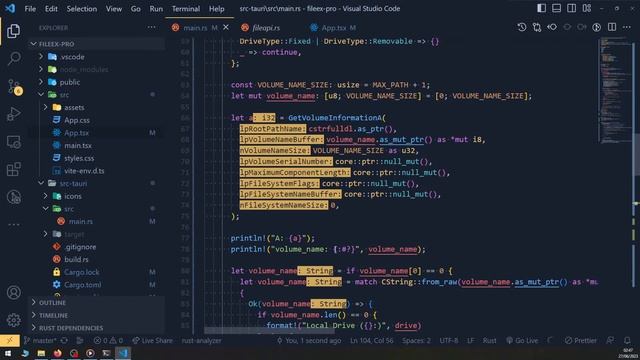
Task: Toggle the bottom Panel visibility
Action: tap(556, 8)
